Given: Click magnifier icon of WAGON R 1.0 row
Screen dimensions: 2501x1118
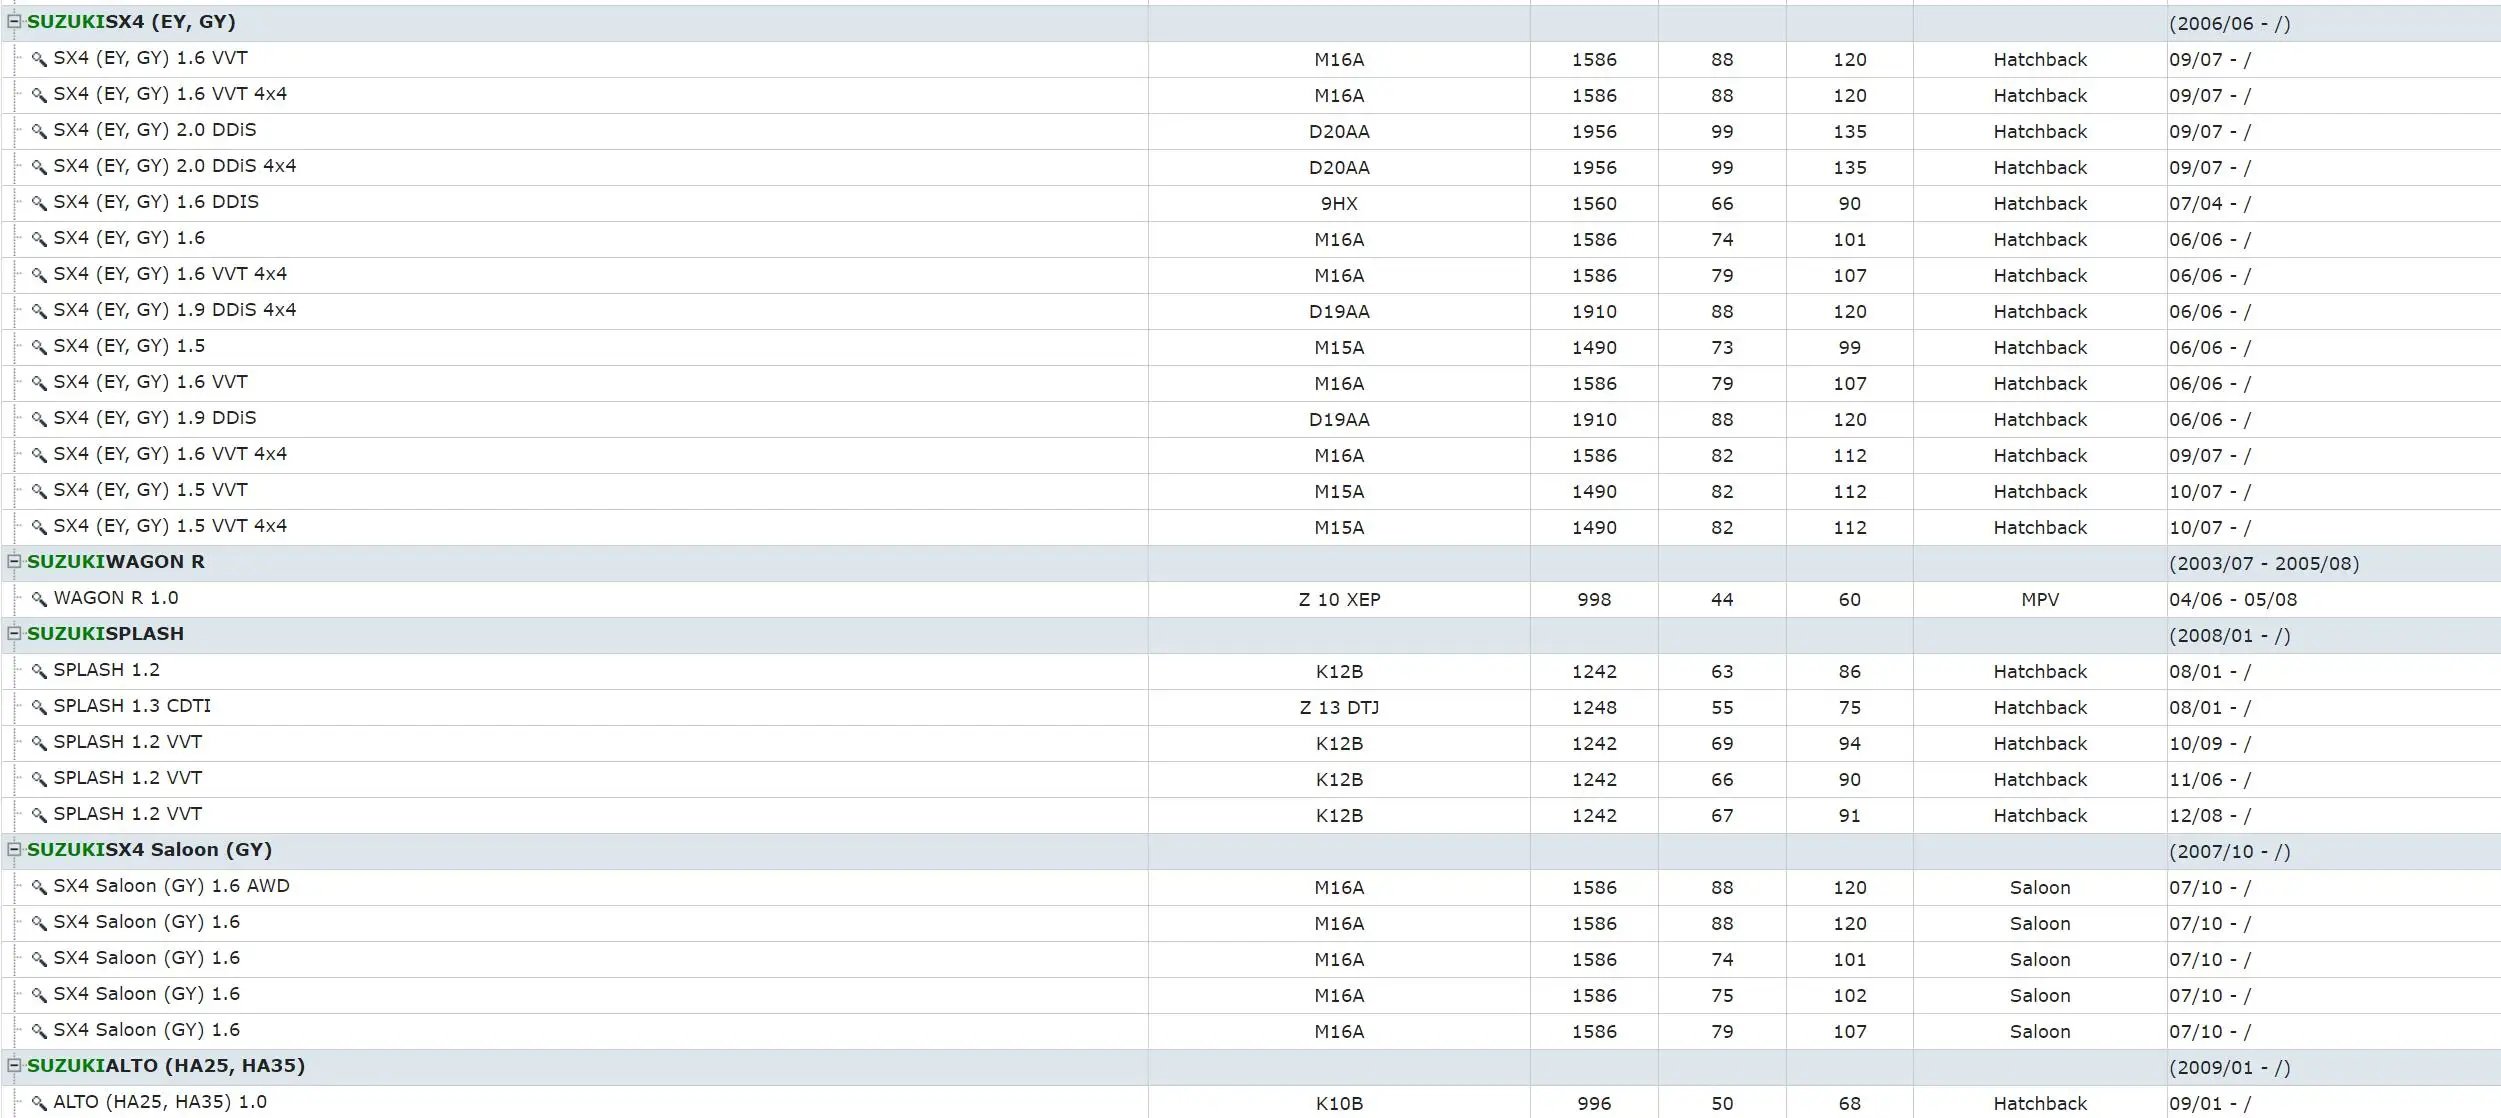Looking at the screenshot, I should tap(39, 599).
